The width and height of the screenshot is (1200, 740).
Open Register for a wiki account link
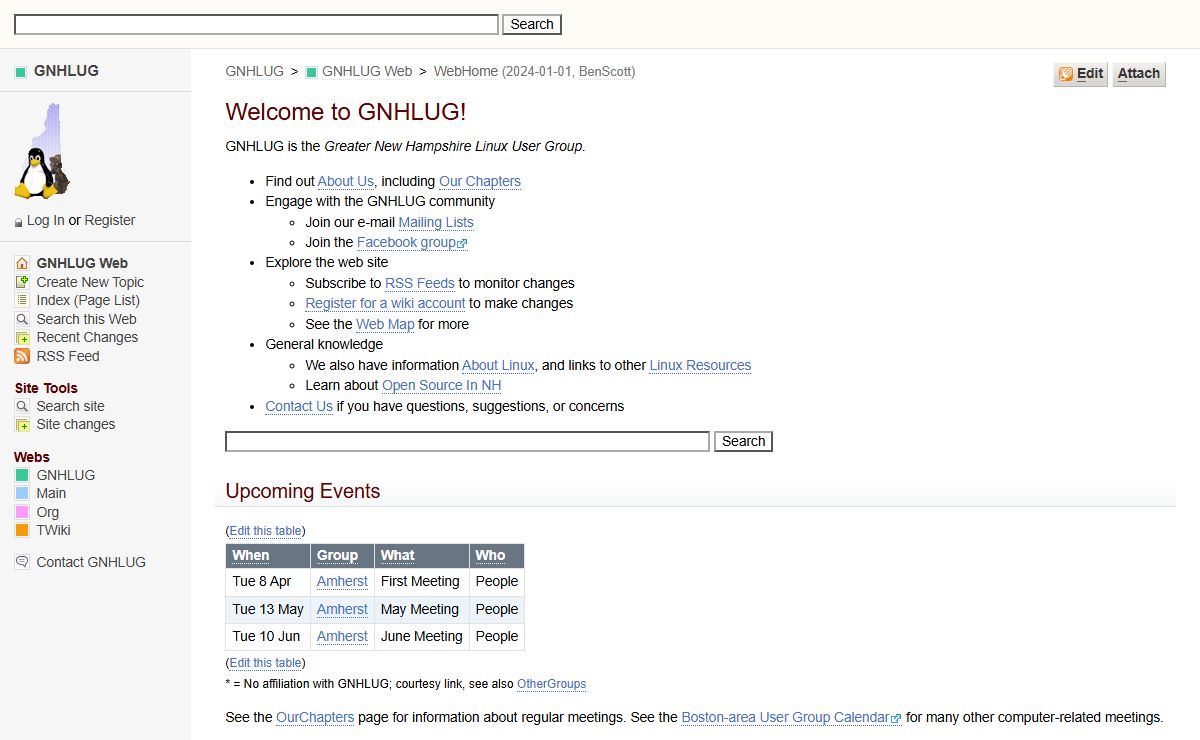tap(385, 303)
